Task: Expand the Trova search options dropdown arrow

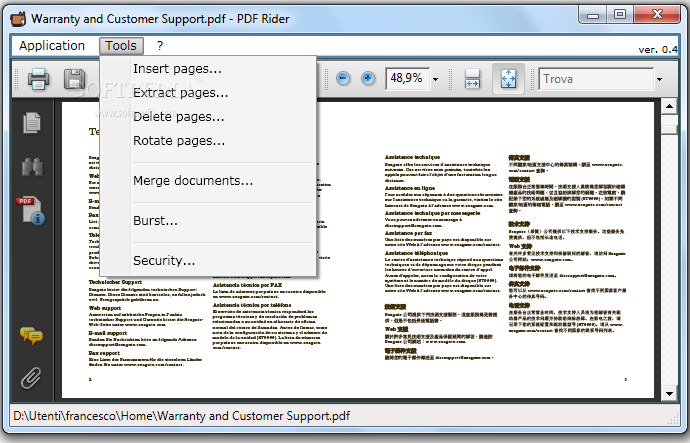Action: click(659, 80)
